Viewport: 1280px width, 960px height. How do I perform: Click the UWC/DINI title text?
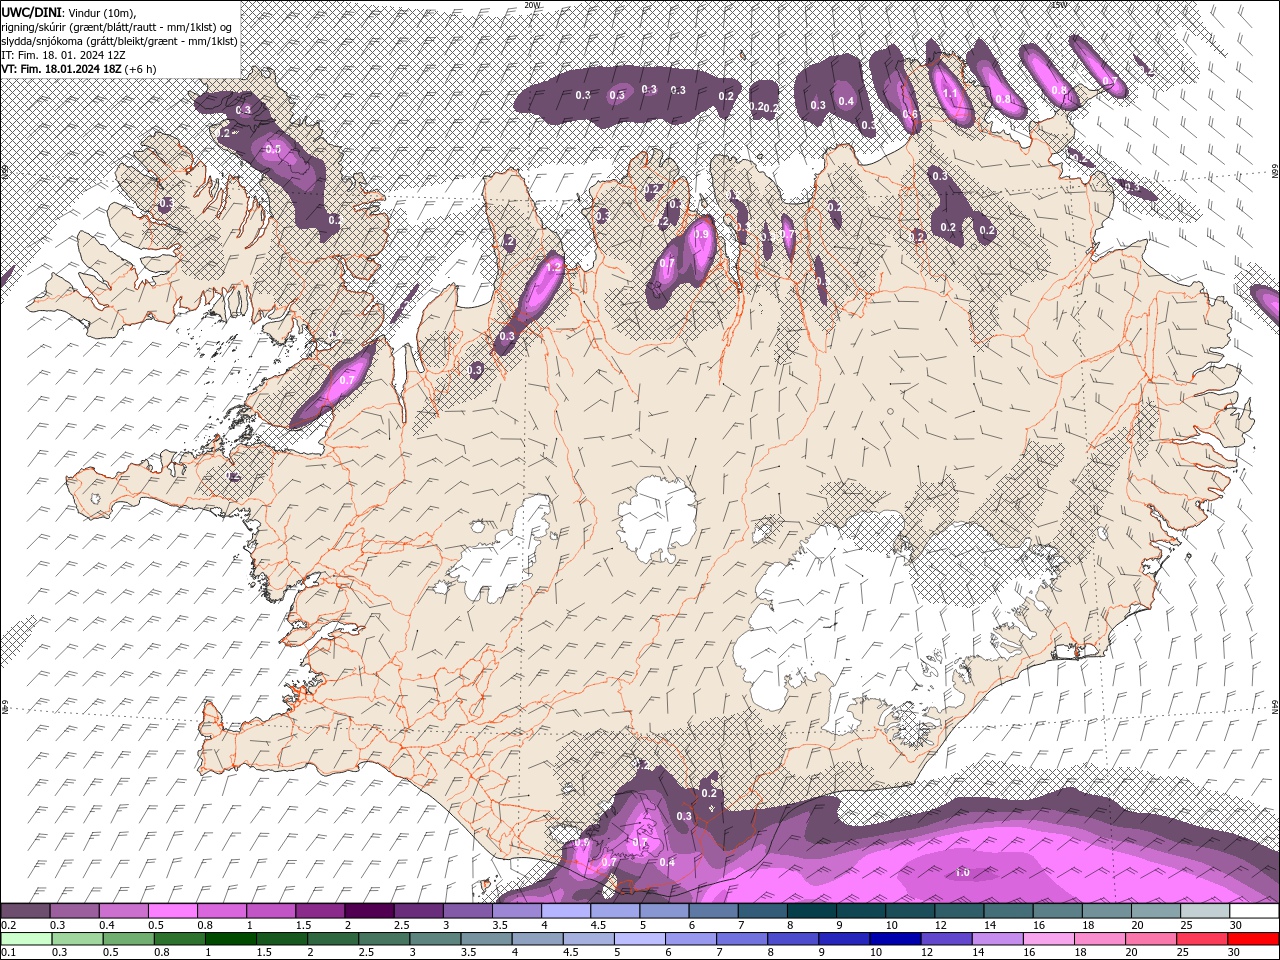[x=30, y=11]
